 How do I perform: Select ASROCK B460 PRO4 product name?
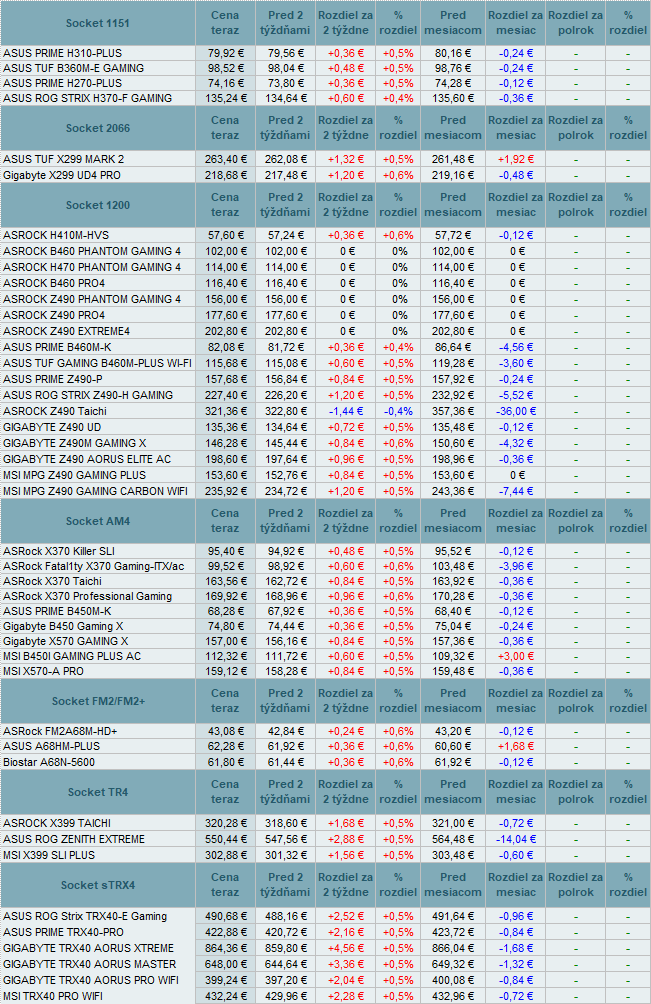pos(54,283)
